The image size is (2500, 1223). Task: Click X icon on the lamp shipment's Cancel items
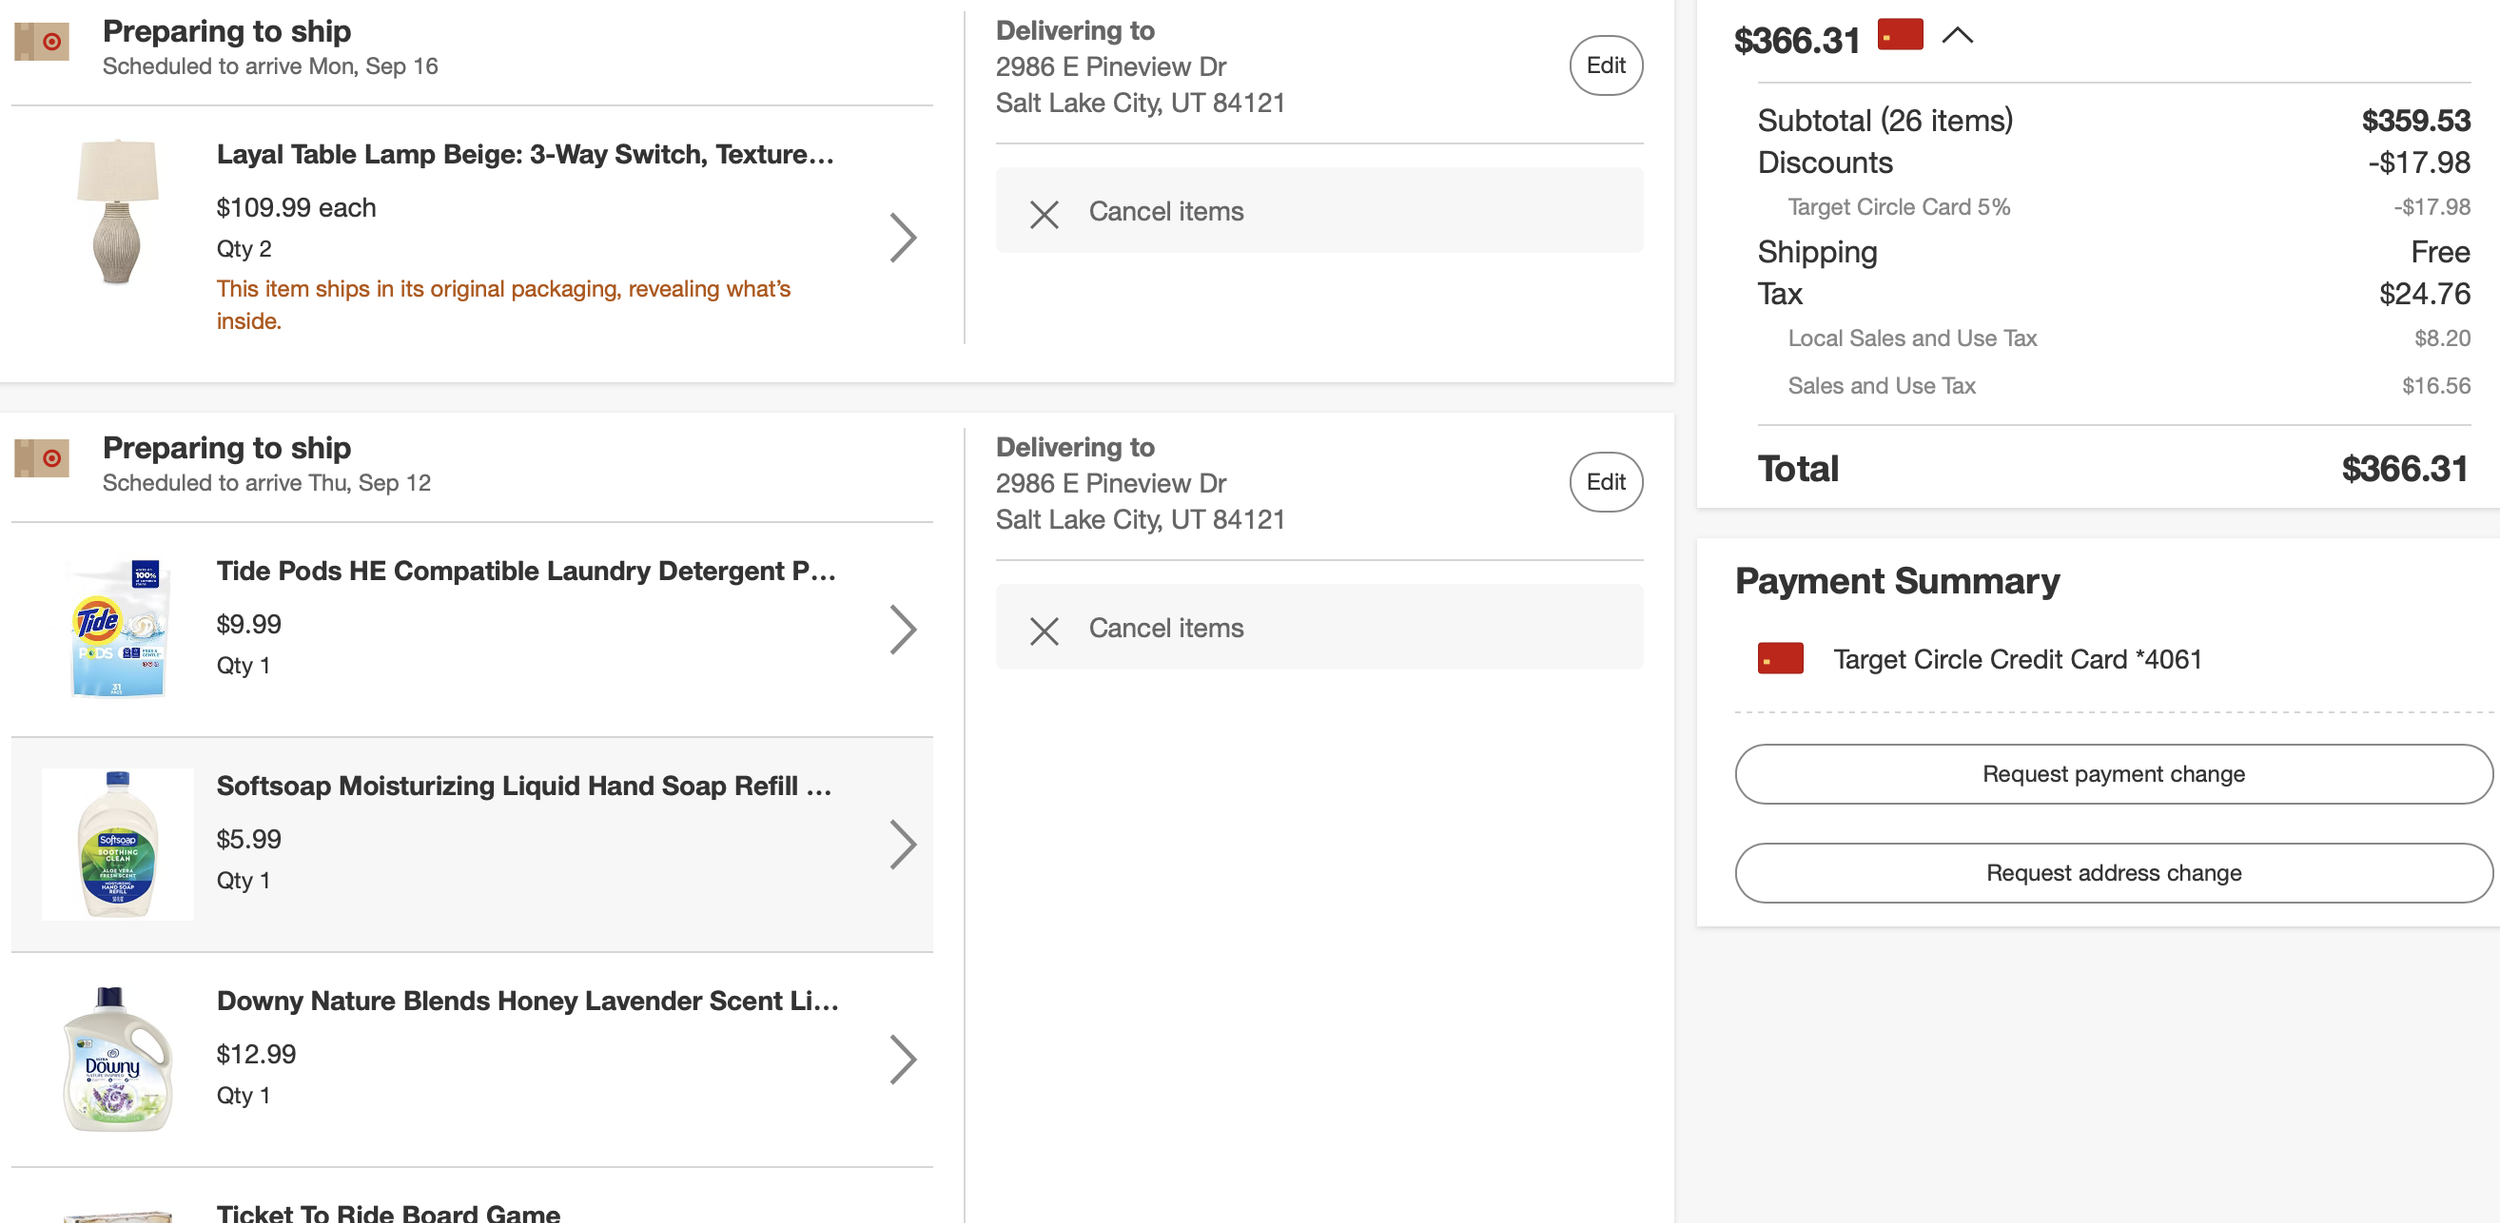click(x=1044, y=214)
